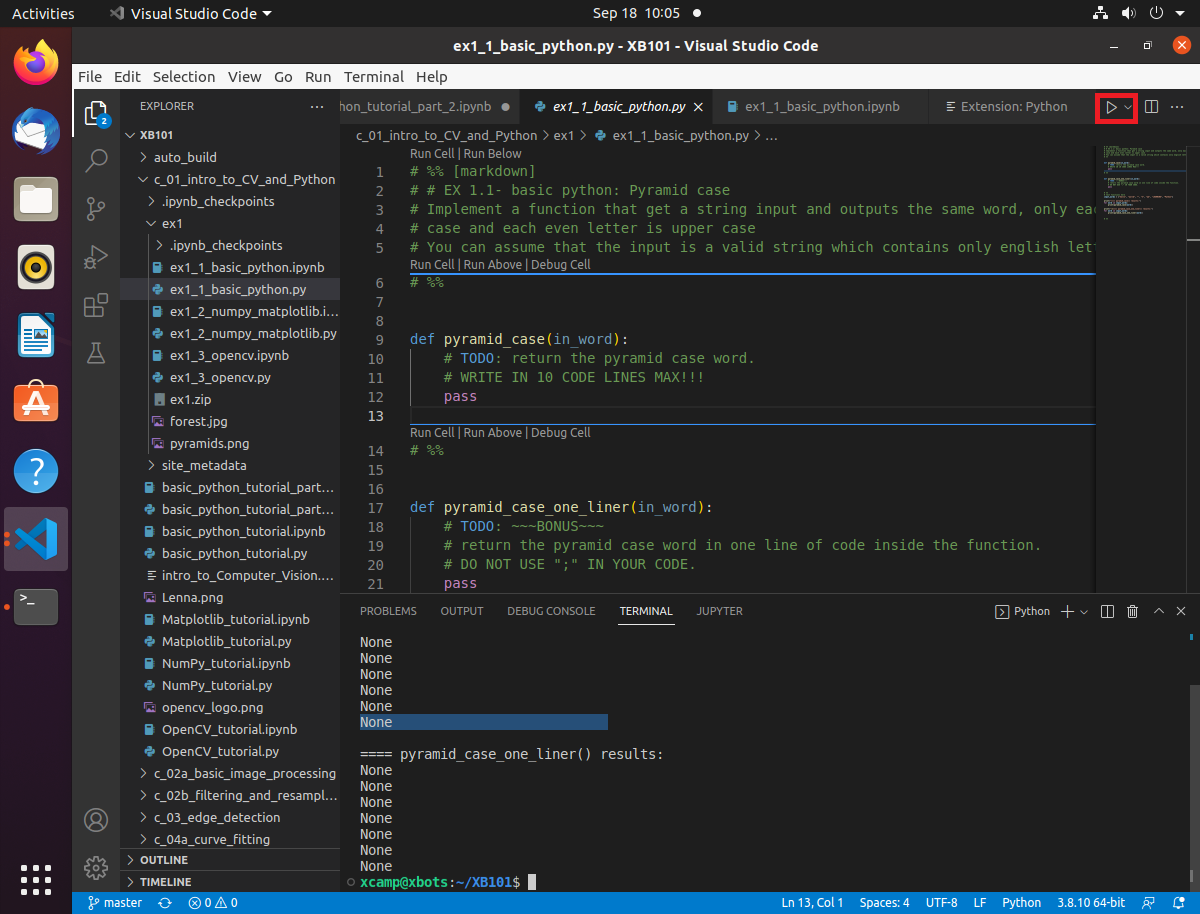Click the Ln 13, Col 1 position indicator
The width and height of the screenshot is (1200, 914).
[x=812, y=902]
